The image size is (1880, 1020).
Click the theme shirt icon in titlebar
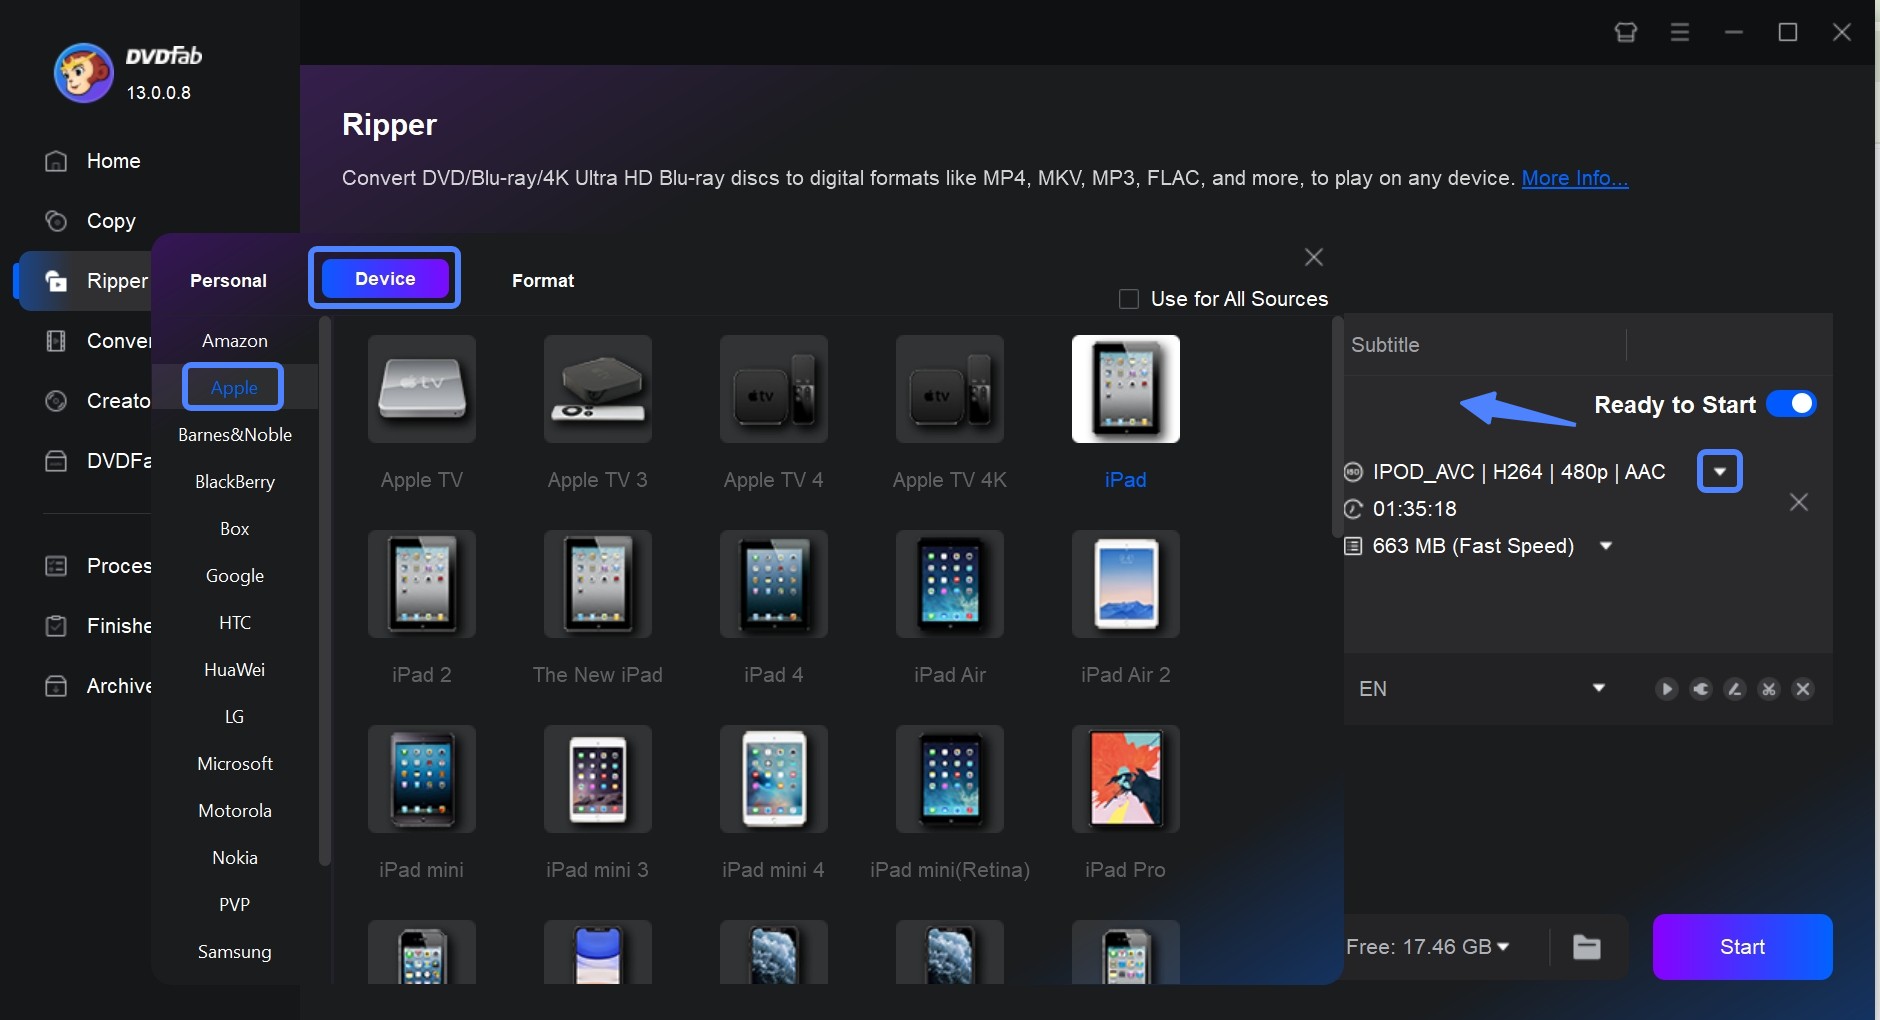1625,31
